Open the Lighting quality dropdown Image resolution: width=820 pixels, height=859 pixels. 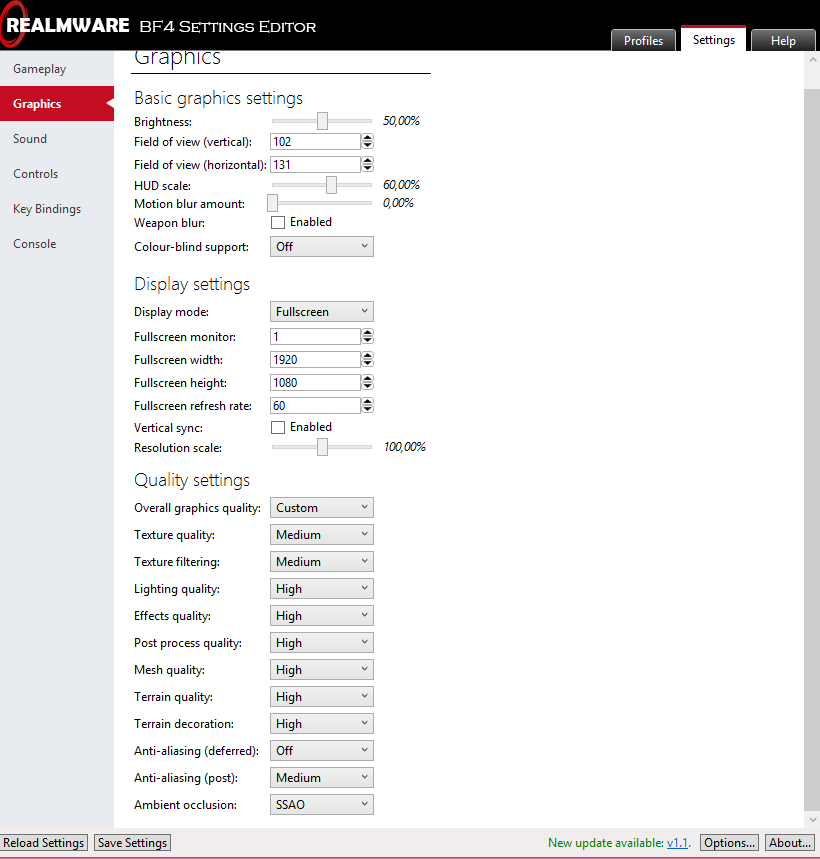coord(322,589)
